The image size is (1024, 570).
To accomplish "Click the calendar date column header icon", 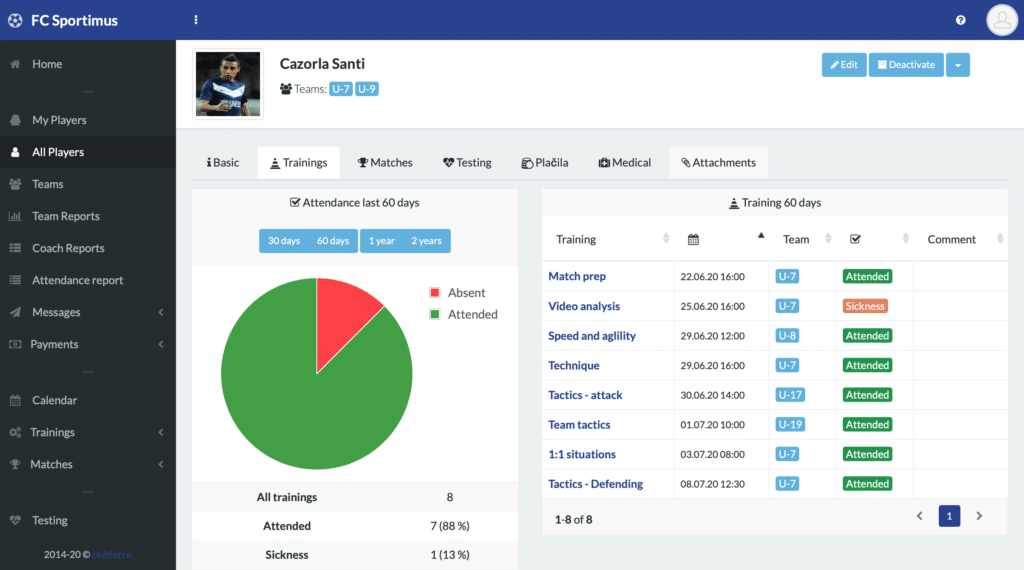I will [693, 240].
